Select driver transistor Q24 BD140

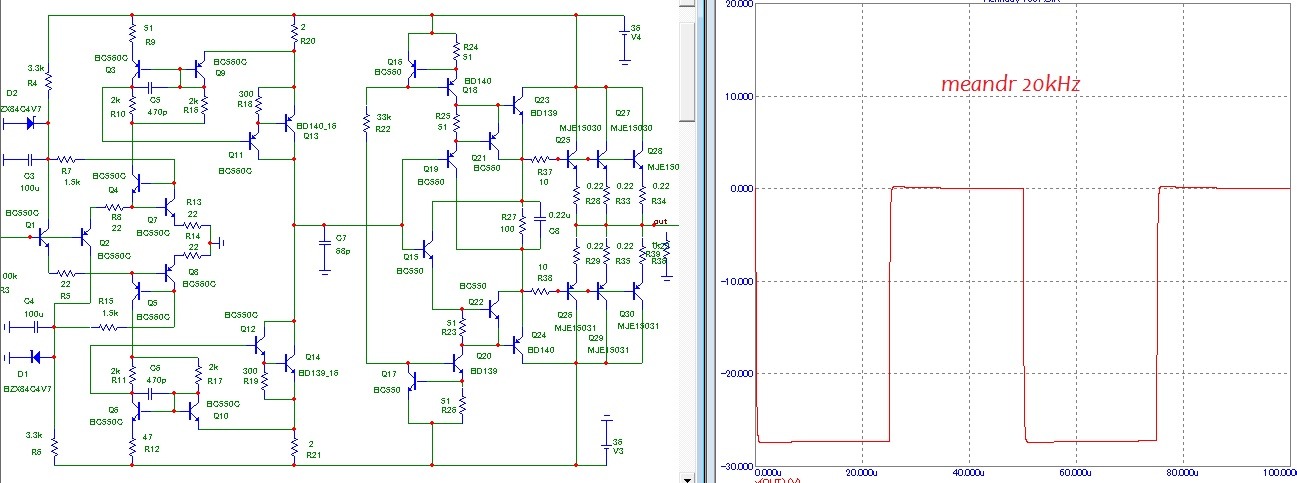[x=519, y=344]
